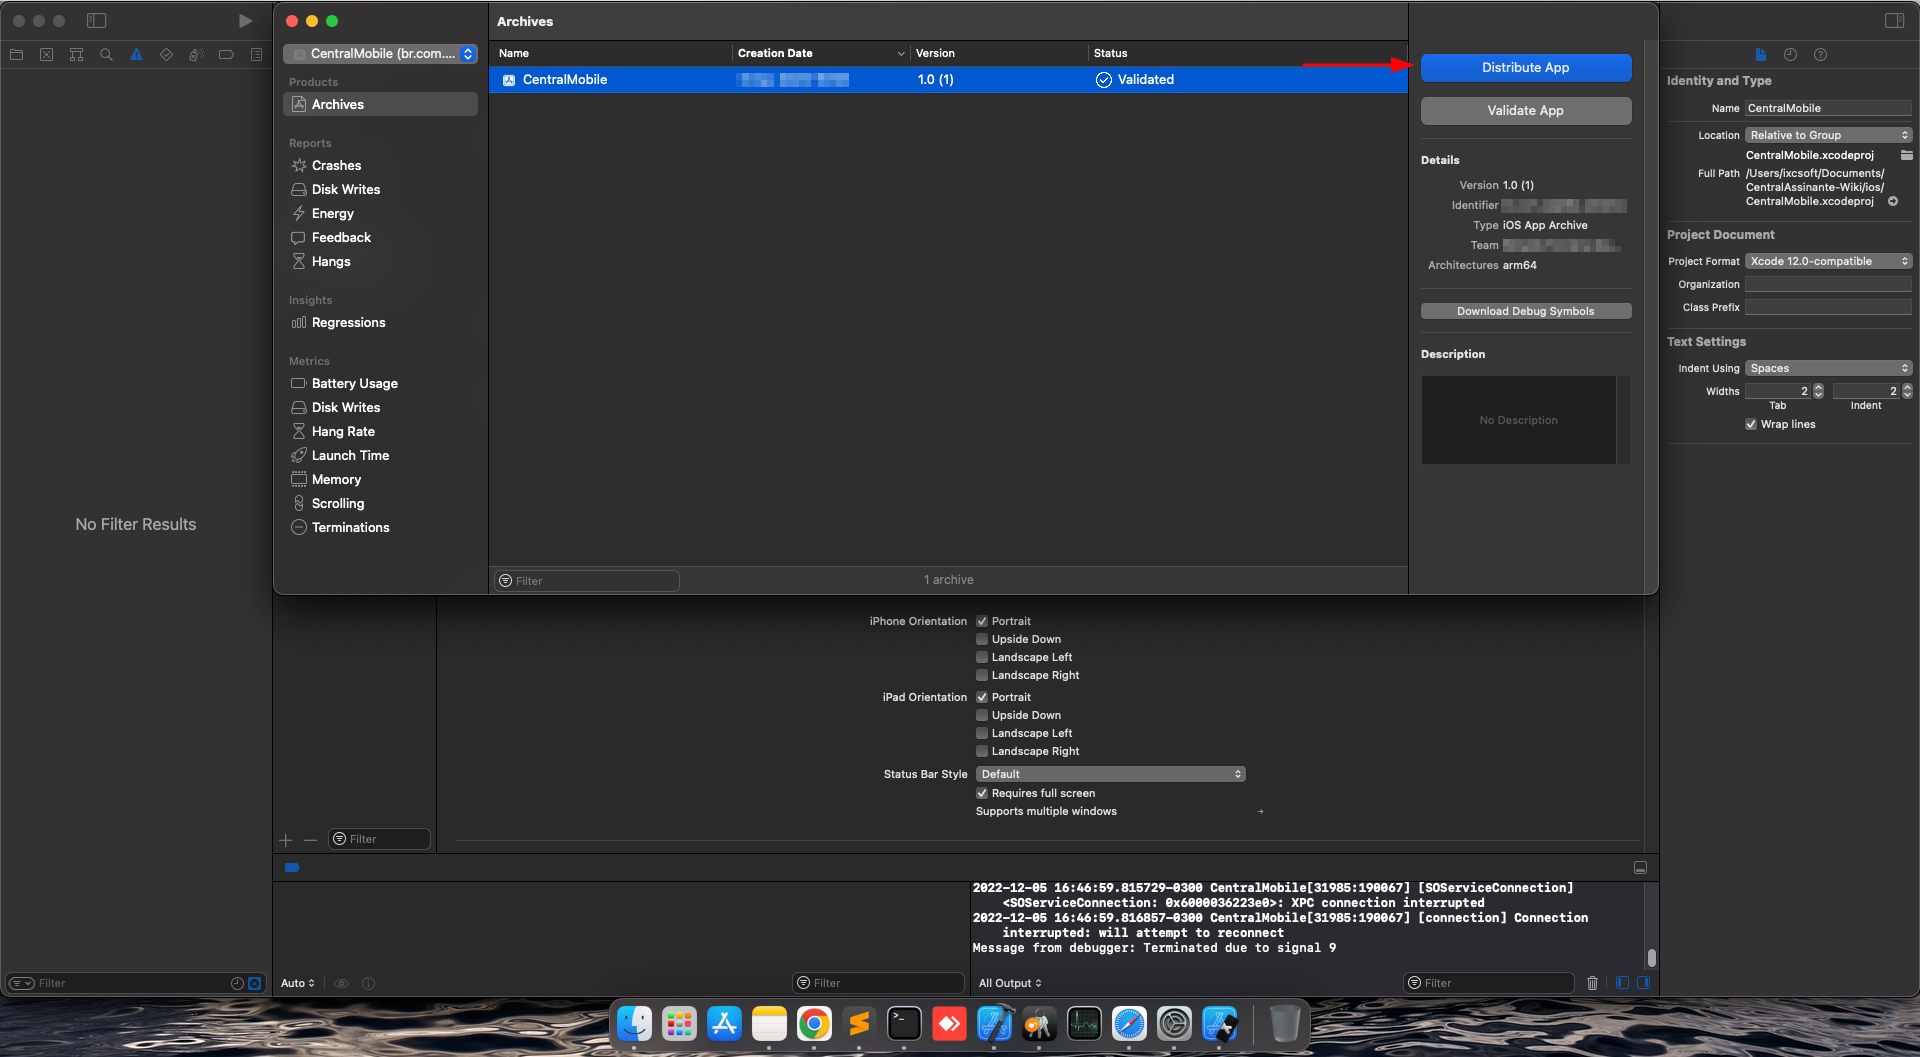Open the source control navigator icon
Image resolution: width=1920 pixels, height=1057 pixels.
pyautogui.click(x=46, y=55)
